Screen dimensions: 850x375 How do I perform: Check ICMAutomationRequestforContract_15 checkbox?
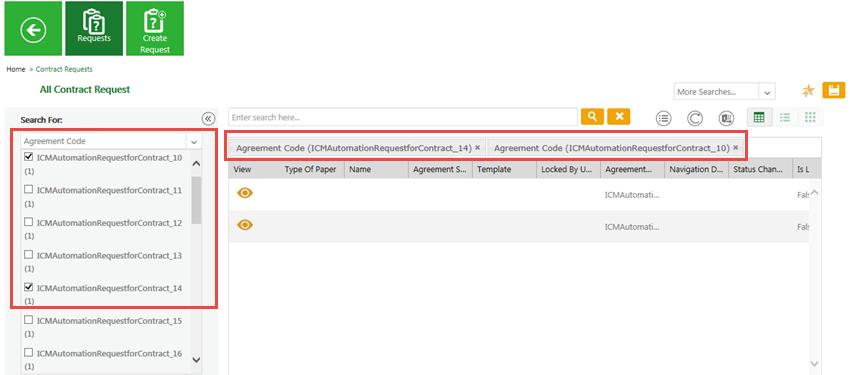(x=29, y=320)
